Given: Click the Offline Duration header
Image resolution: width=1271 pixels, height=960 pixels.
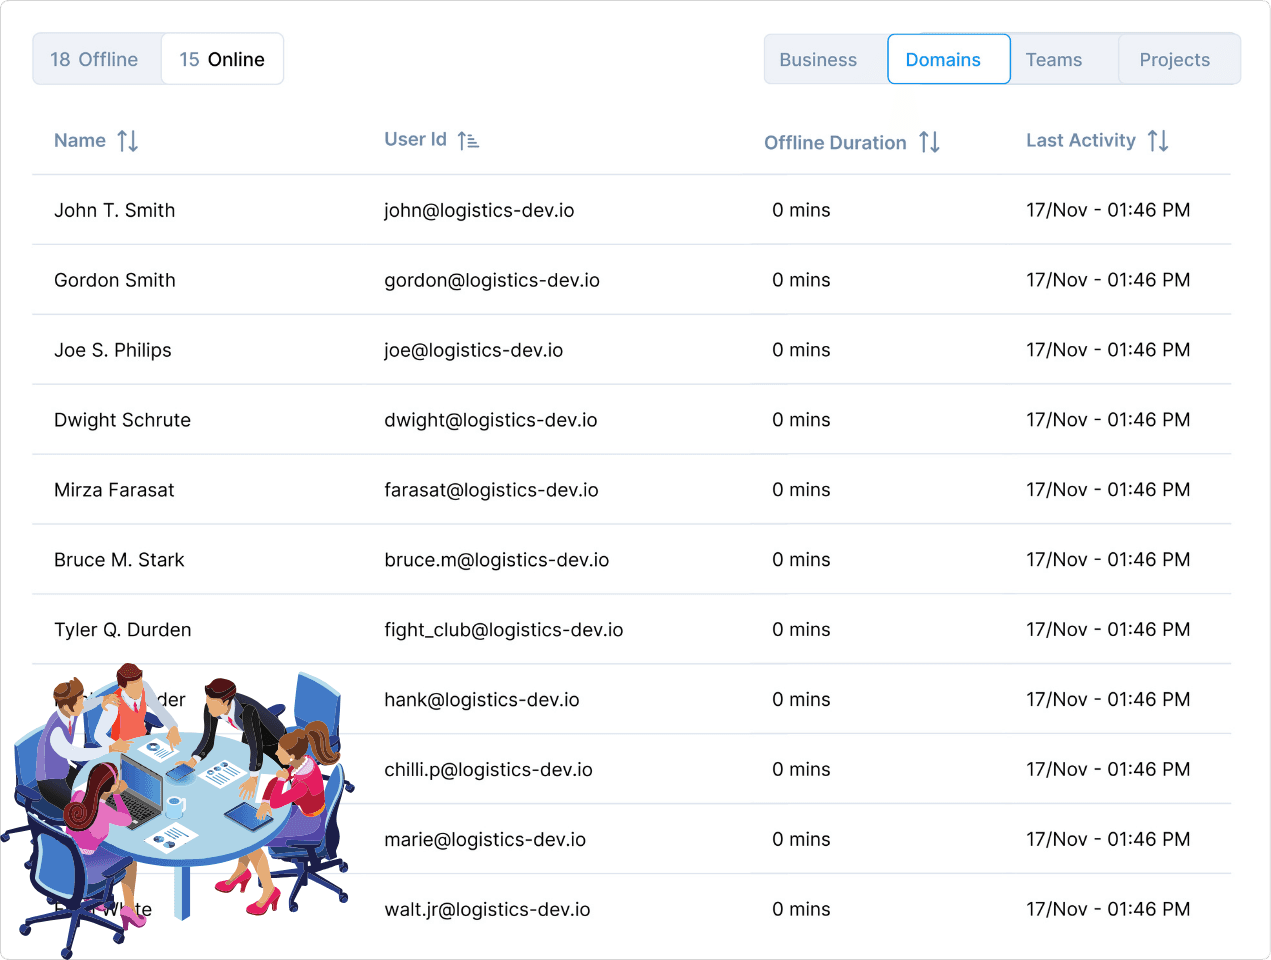Looking at the screenshot, I should 835,143.
